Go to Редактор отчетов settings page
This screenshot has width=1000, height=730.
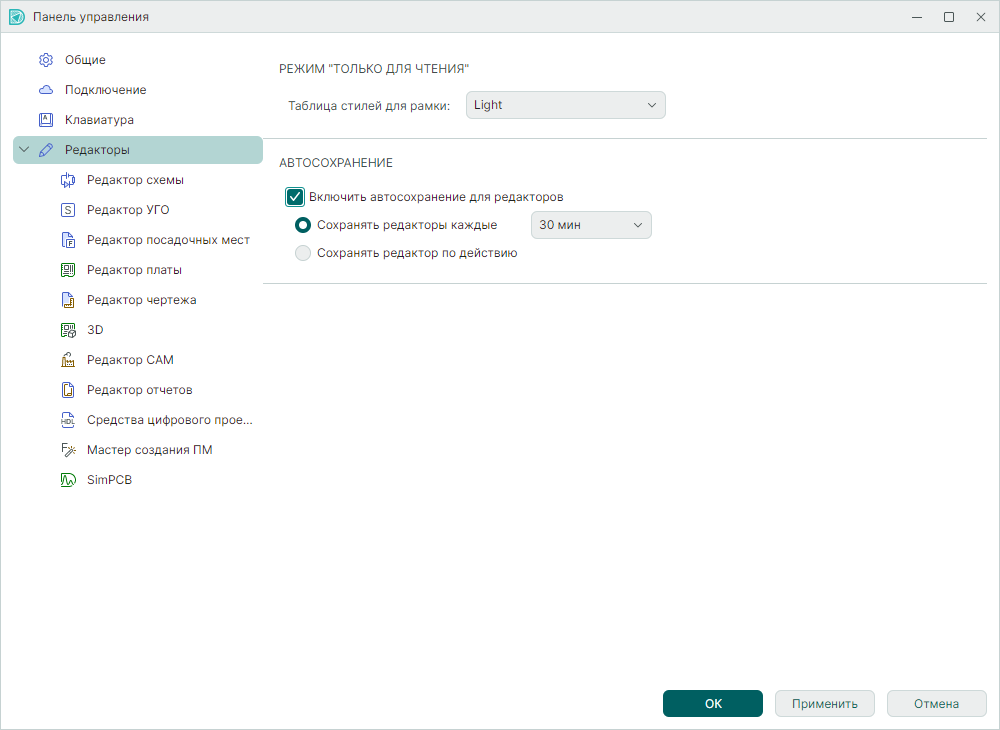(139, 390)
